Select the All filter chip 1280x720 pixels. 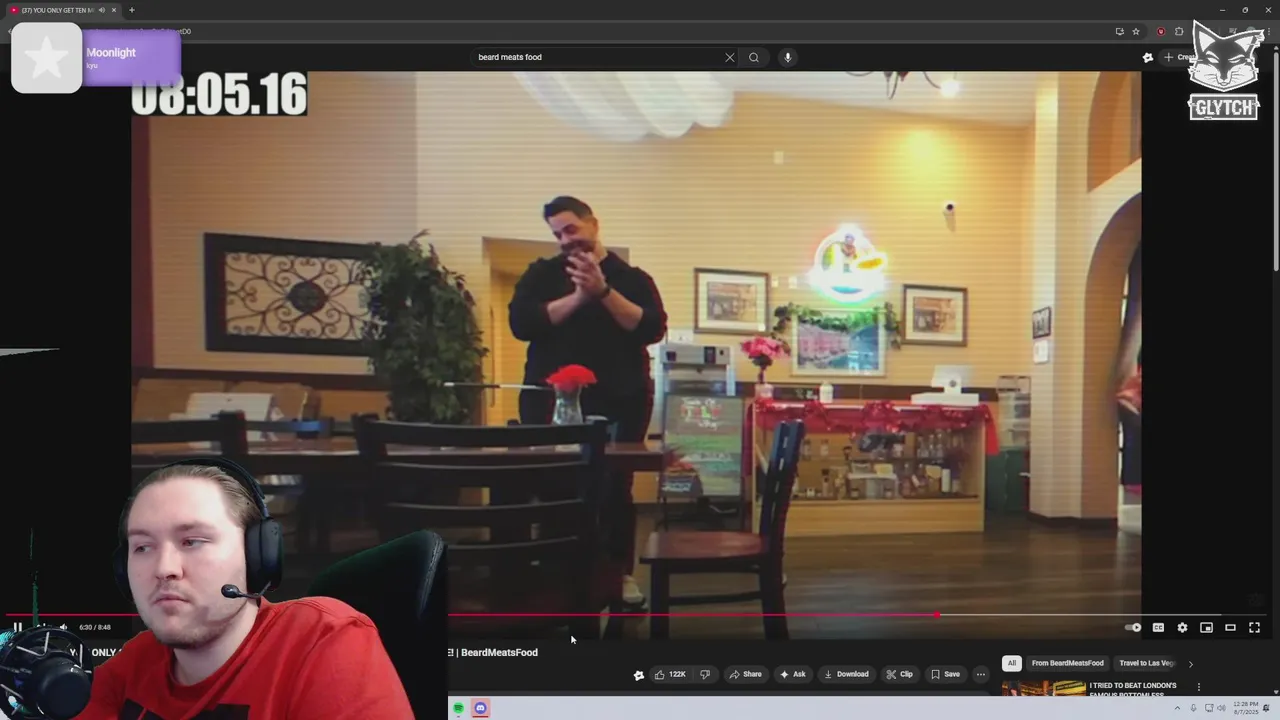(x=1011, y=663)
